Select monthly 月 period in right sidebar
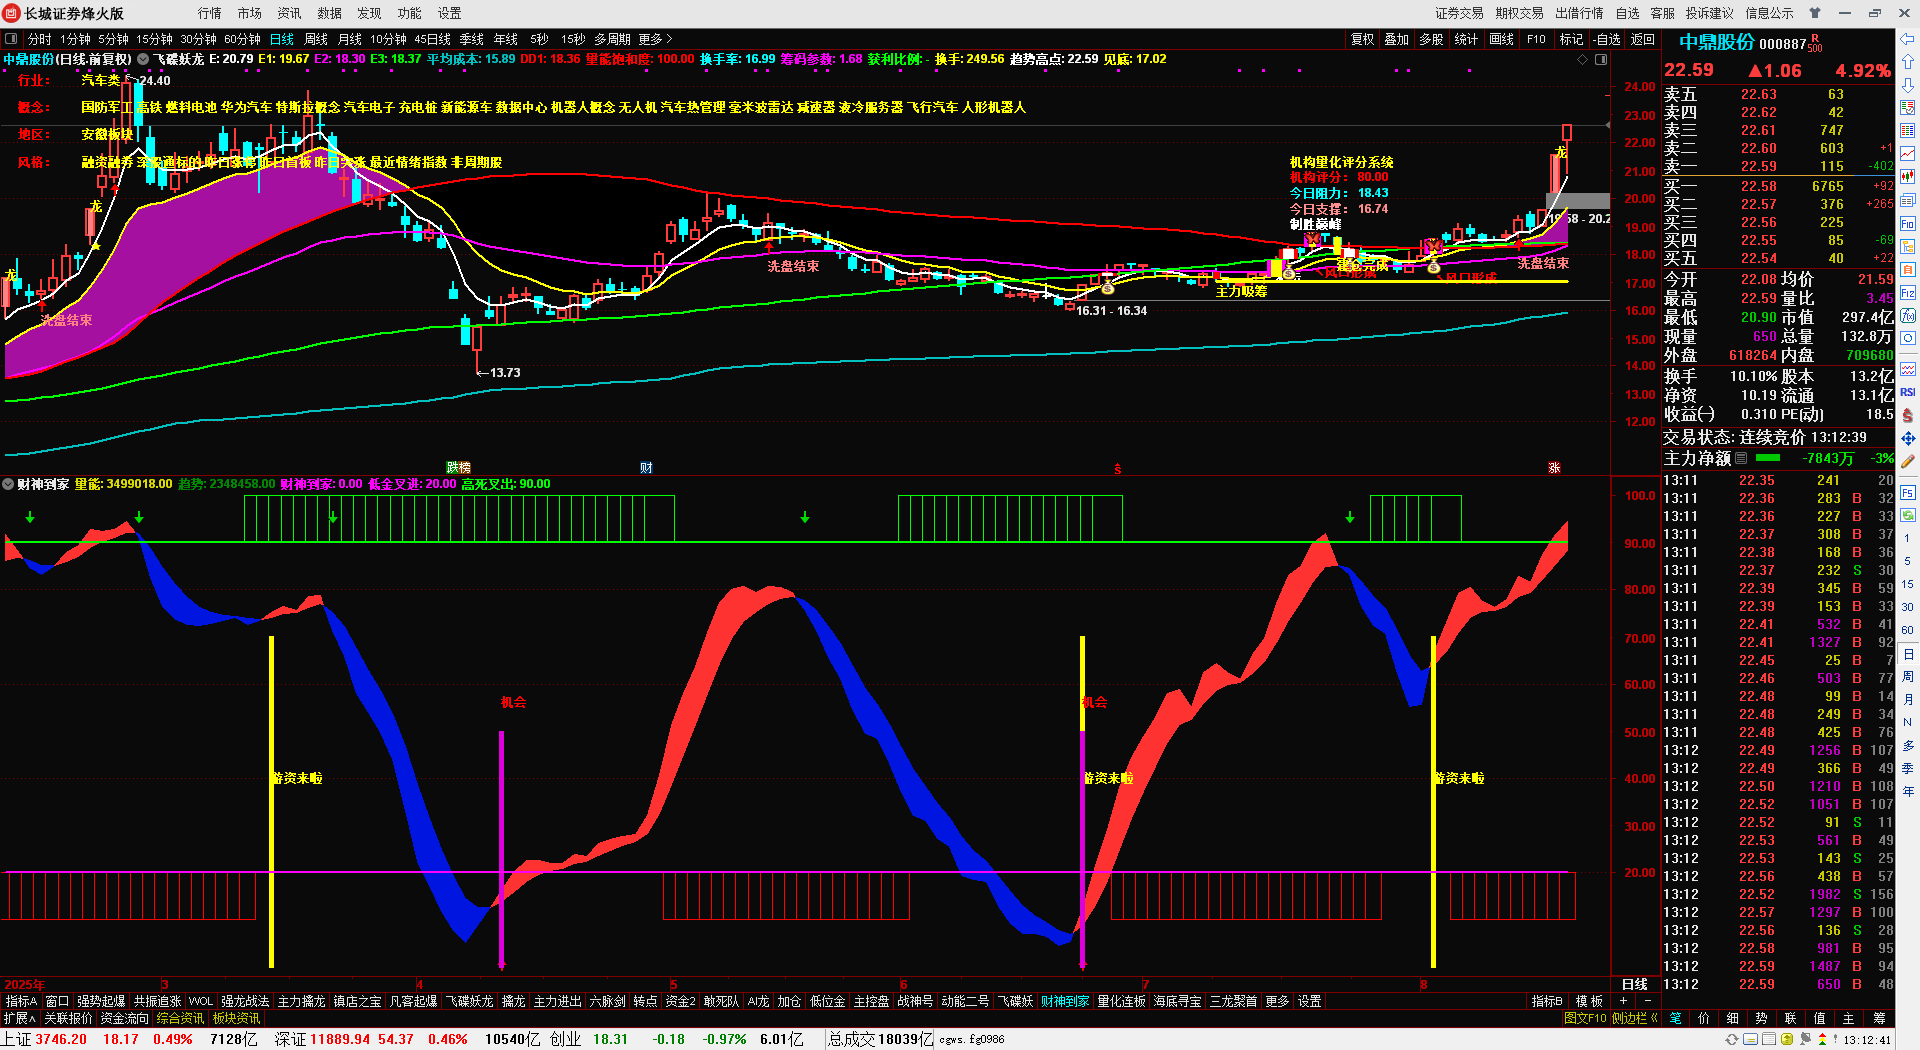The height and width of the screenshot is (1050, 1920). click(1908, 700)
